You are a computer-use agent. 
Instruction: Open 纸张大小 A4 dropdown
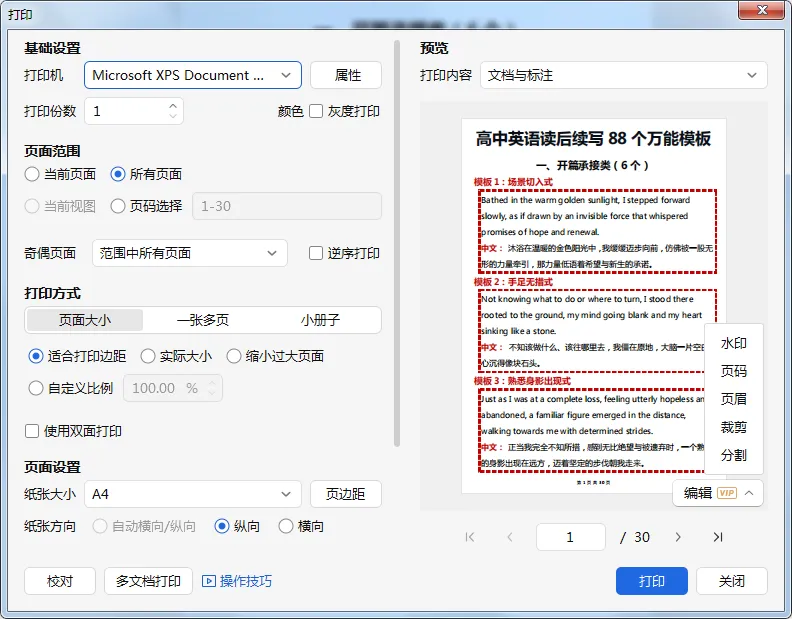click(x=193, y=494)
